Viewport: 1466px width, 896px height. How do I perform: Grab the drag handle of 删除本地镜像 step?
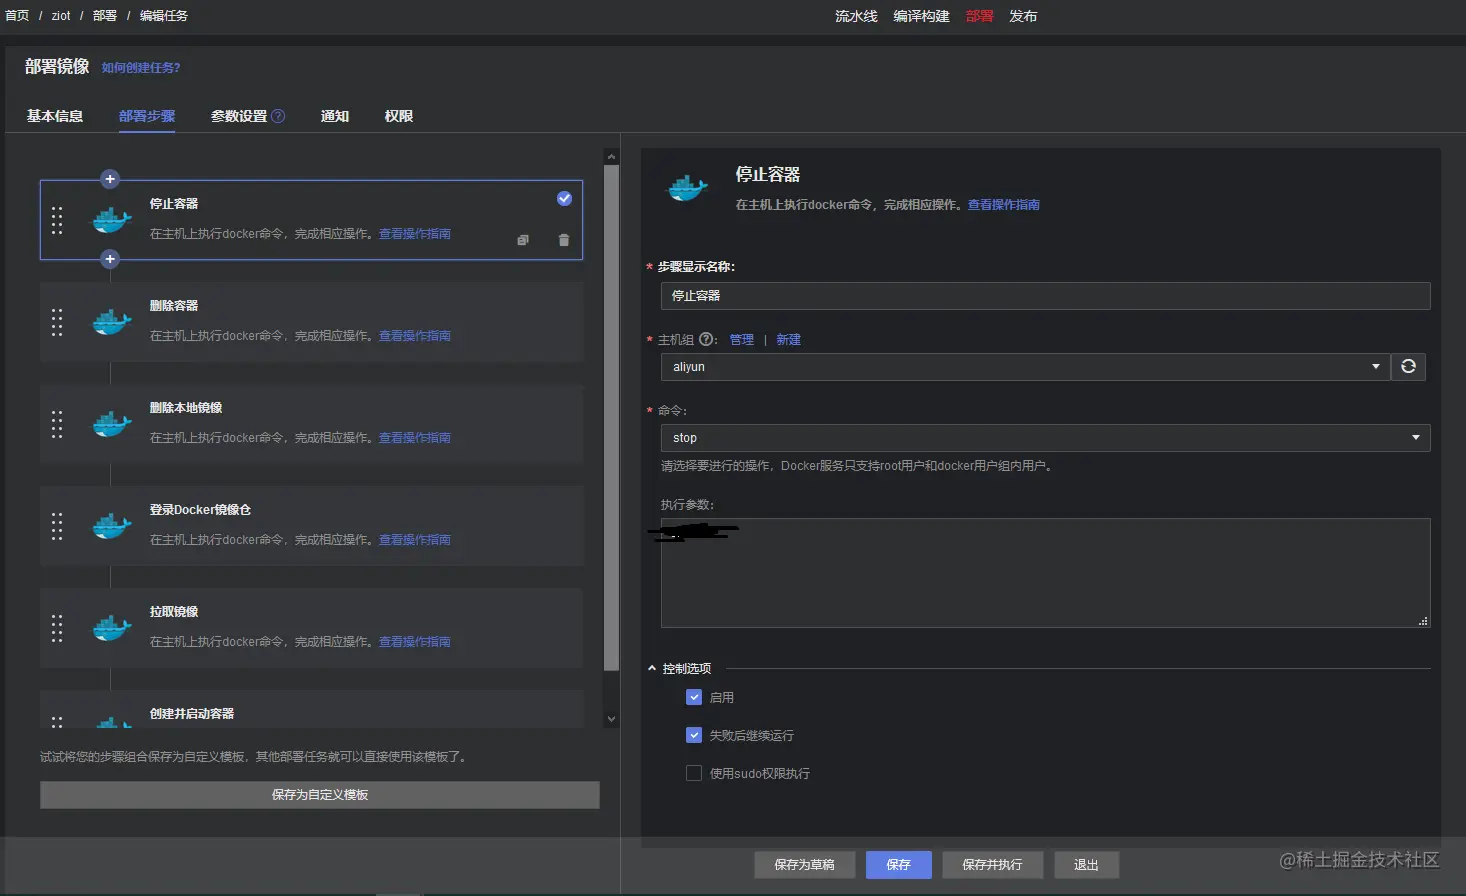pos(57,424)
